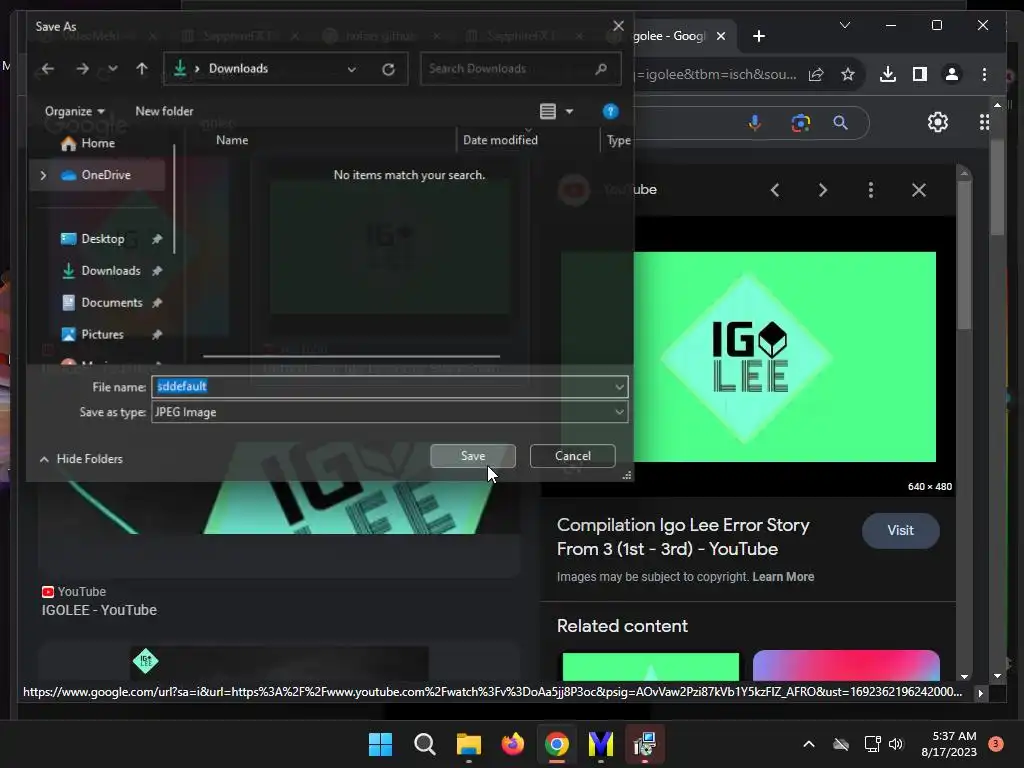Click the Search Downloads field
1024x768 pixels.
(520, 69)
